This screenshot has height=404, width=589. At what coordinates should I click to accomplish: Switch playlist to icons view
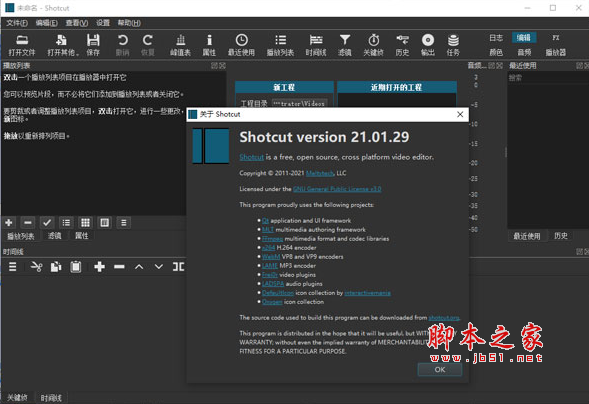104,223
